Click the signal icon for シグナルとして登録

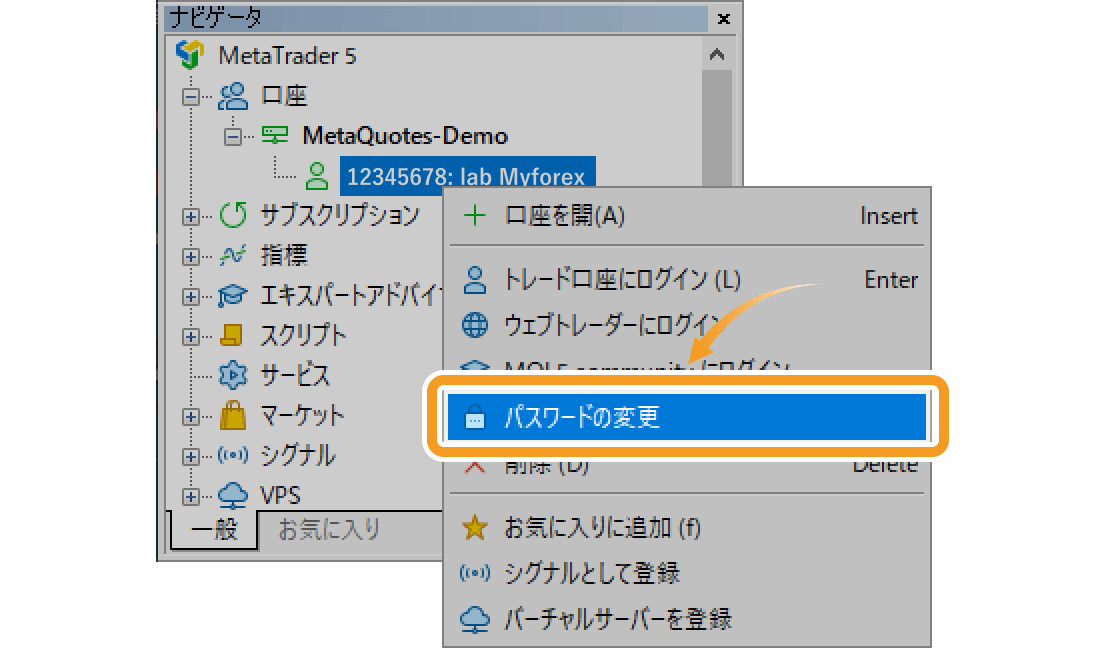click(x=475, y=573)
